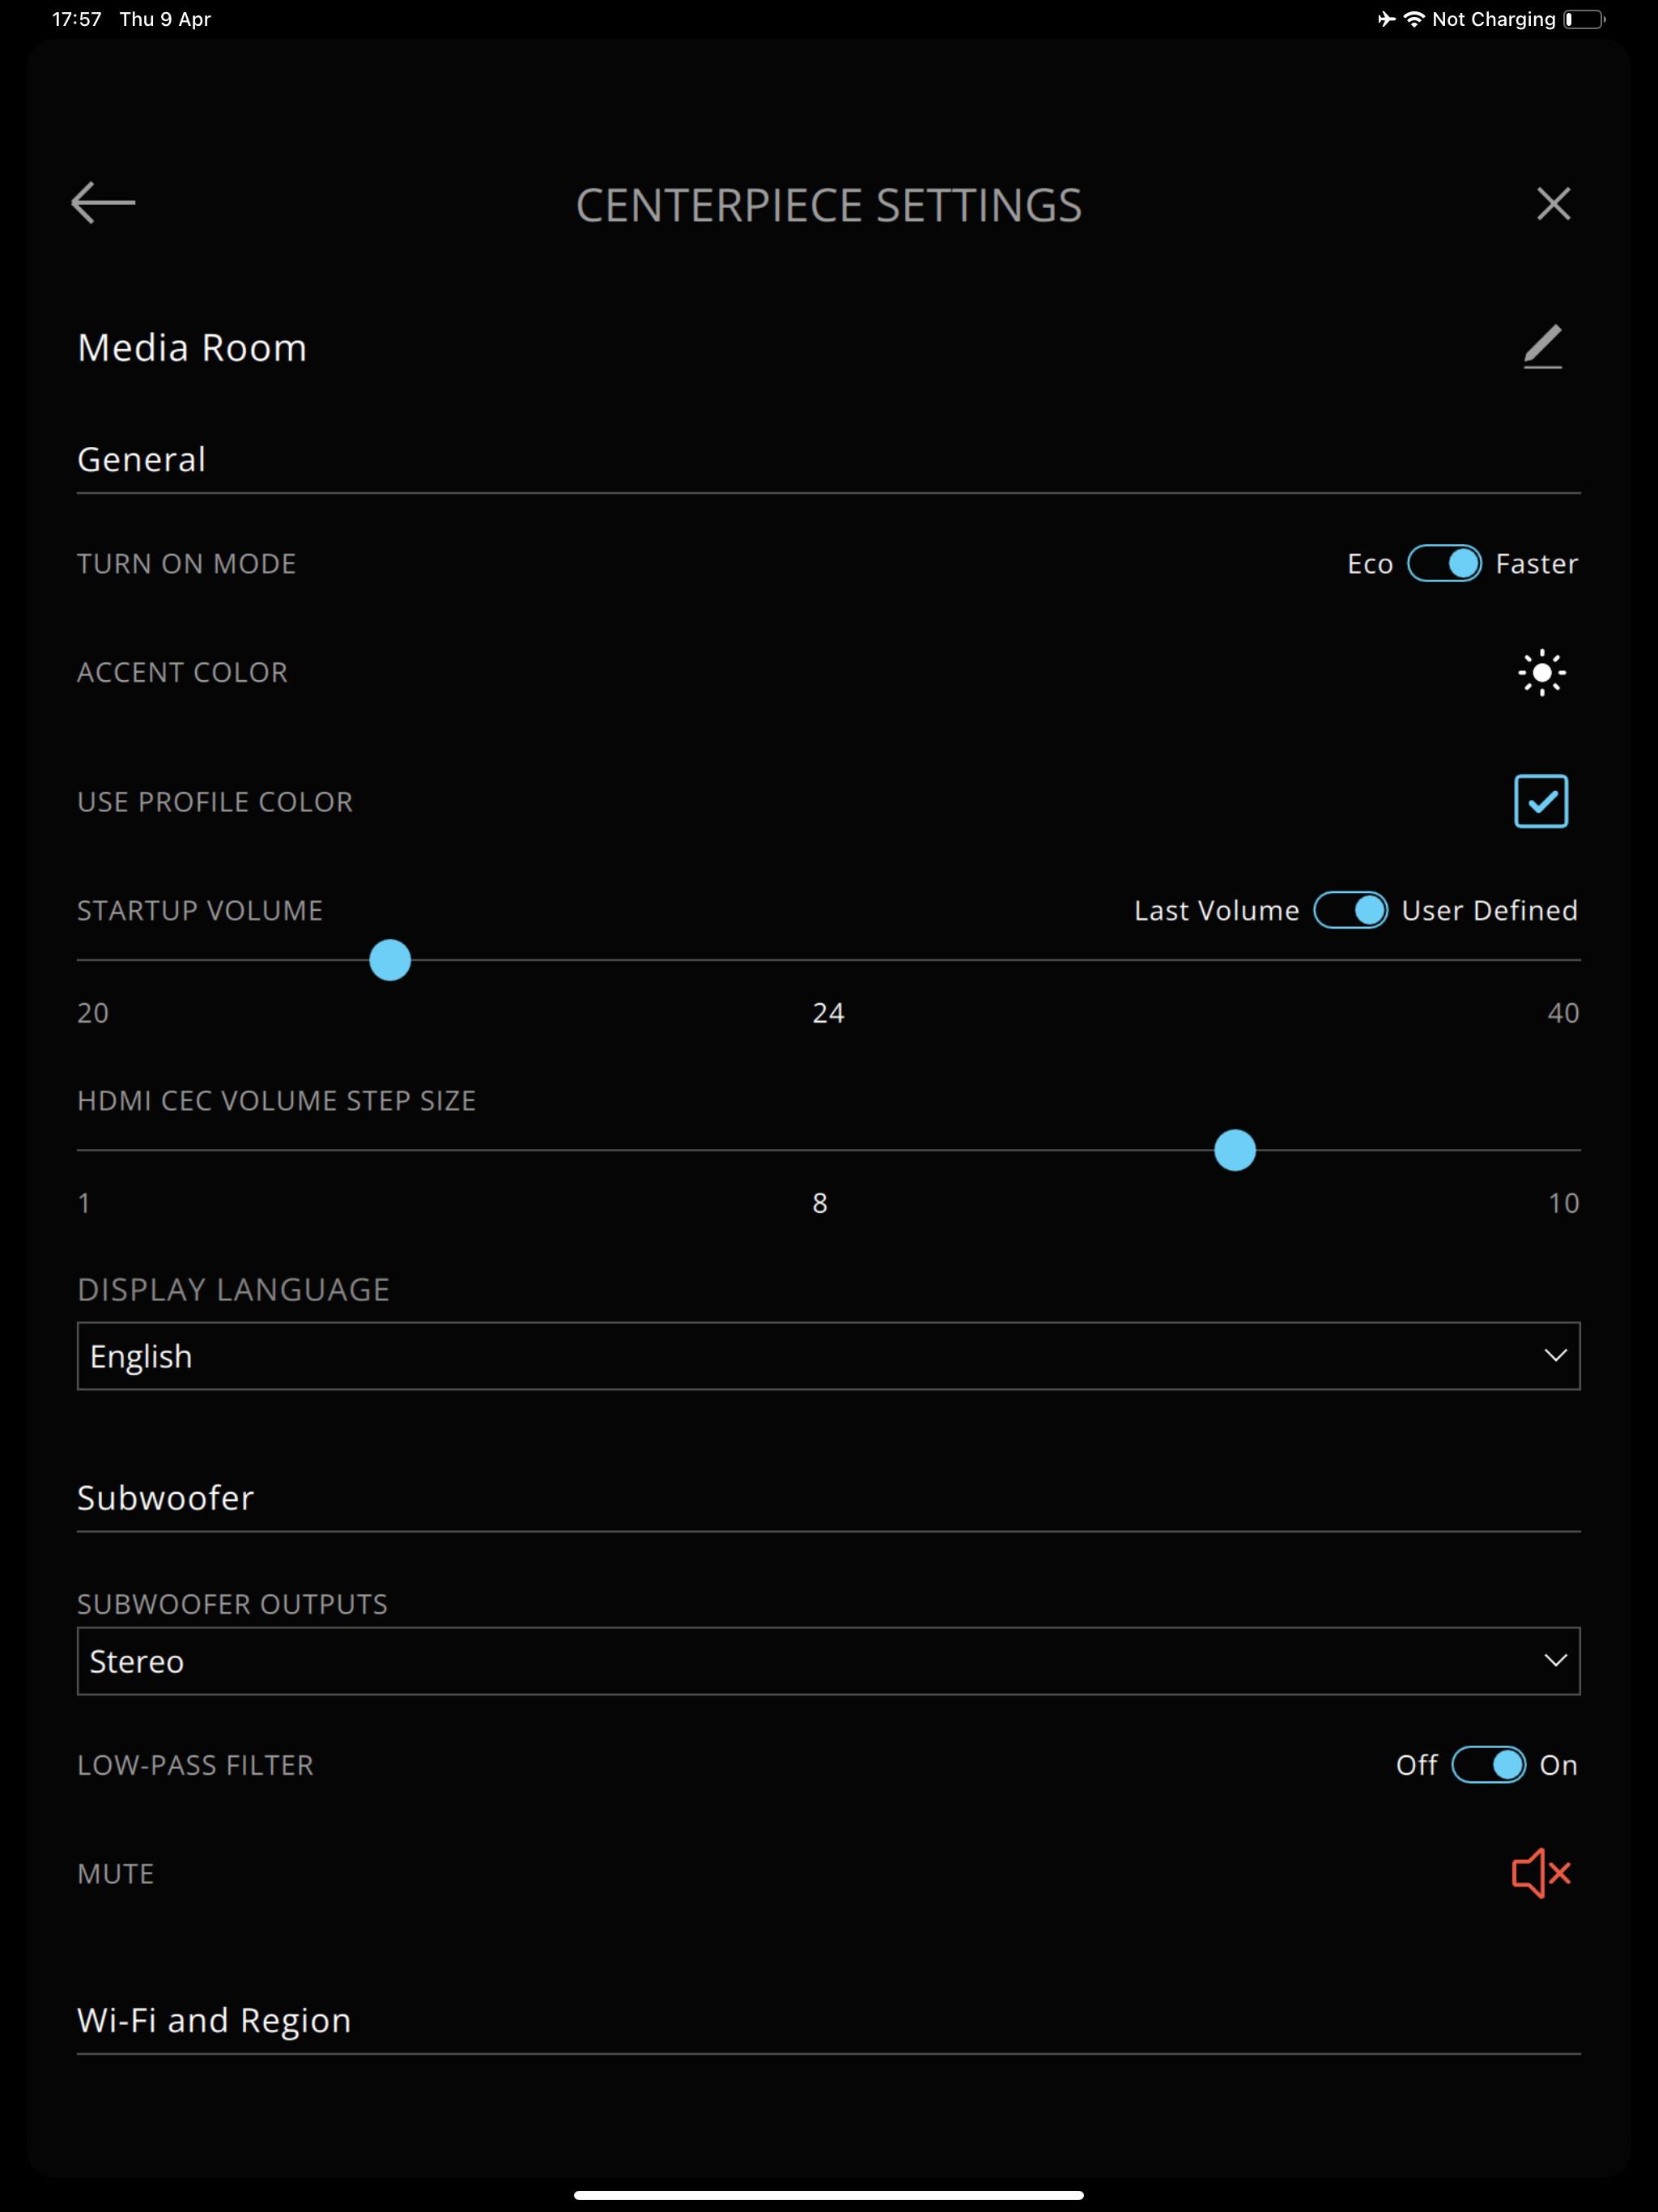The height and width of the screenshot is (2212, 1658).
Task: Tap the battery icon in status bar
Action: (x=1585, y=19)
